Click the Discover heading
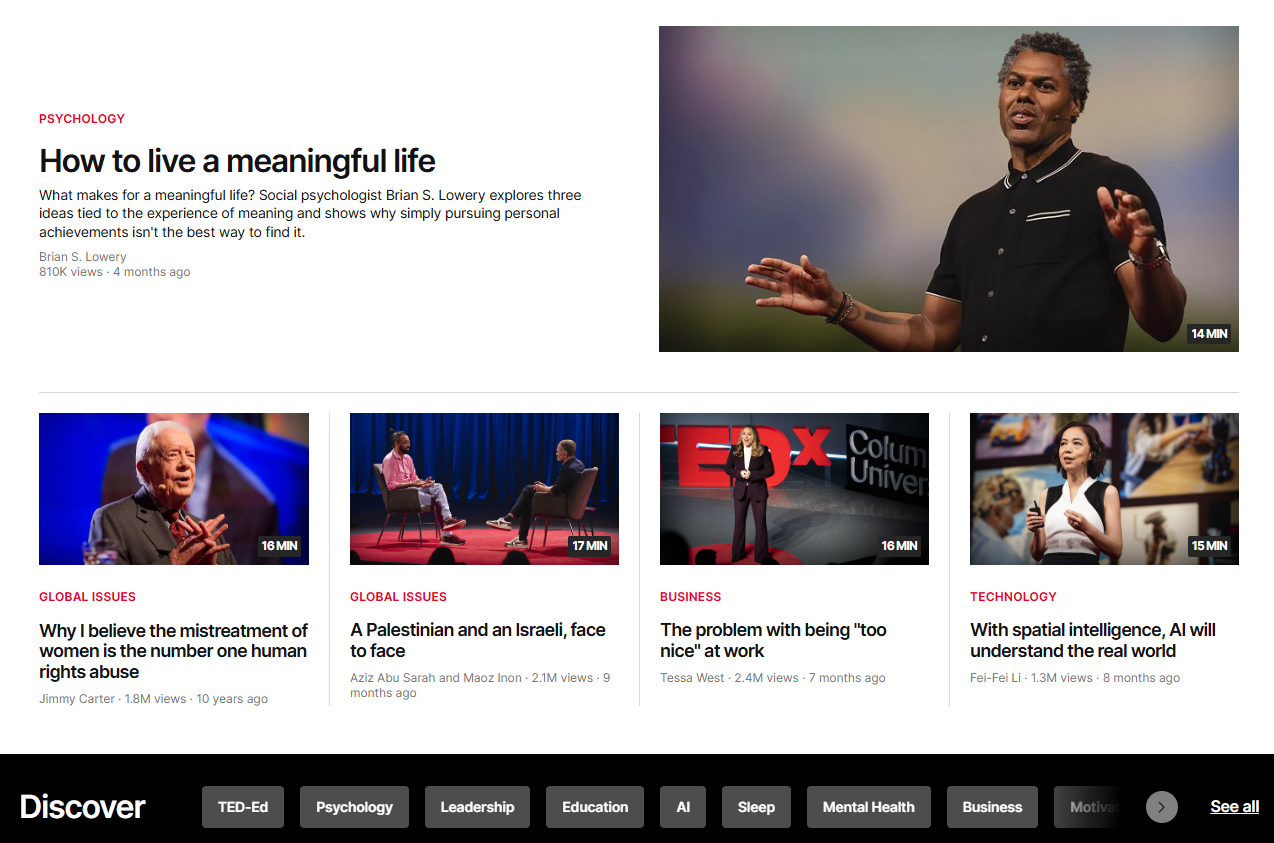 [83, 807]
